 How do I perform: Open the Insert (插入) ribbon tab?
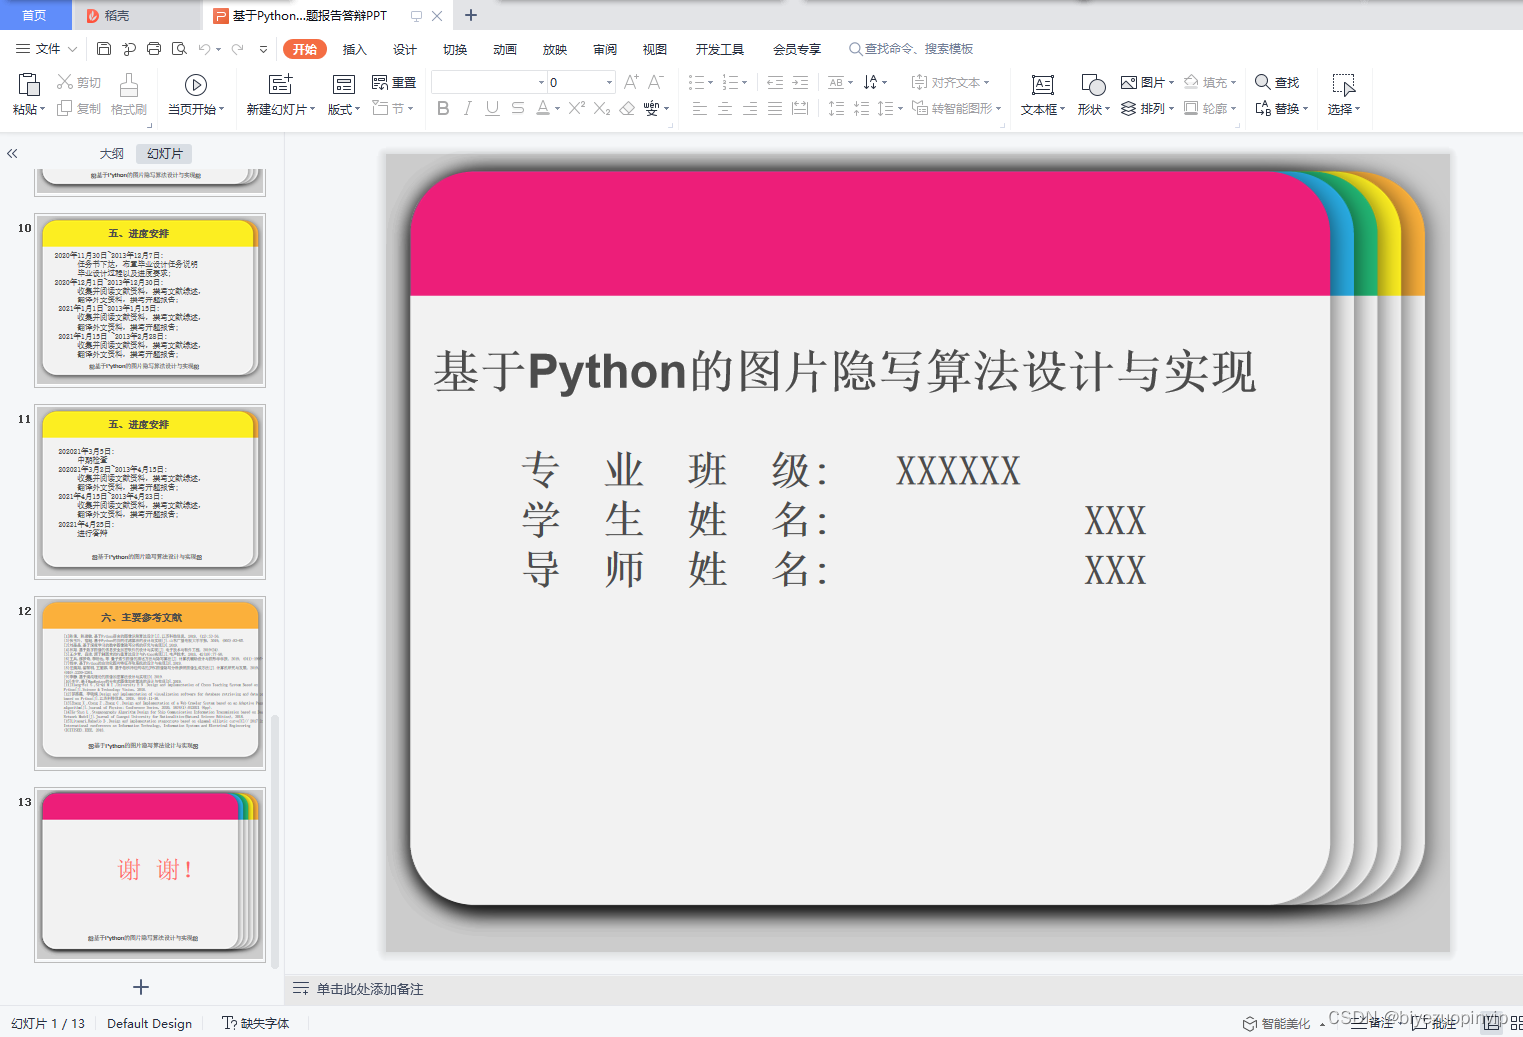coord(355,49)
